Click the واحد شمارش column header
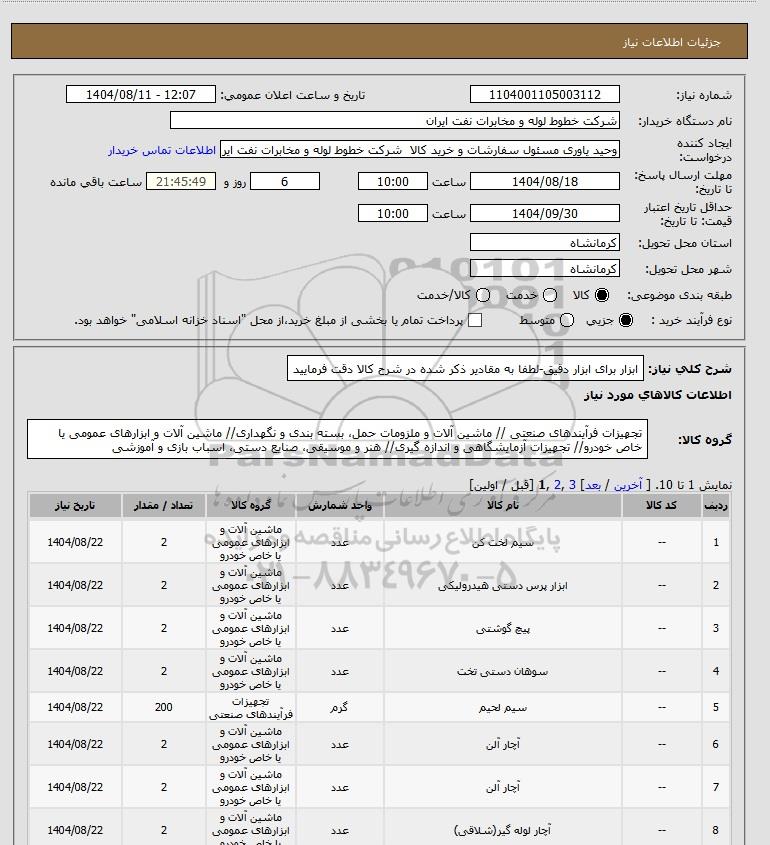Image resolution: width=770 pixels, height=845 pixels. [339, 505]
